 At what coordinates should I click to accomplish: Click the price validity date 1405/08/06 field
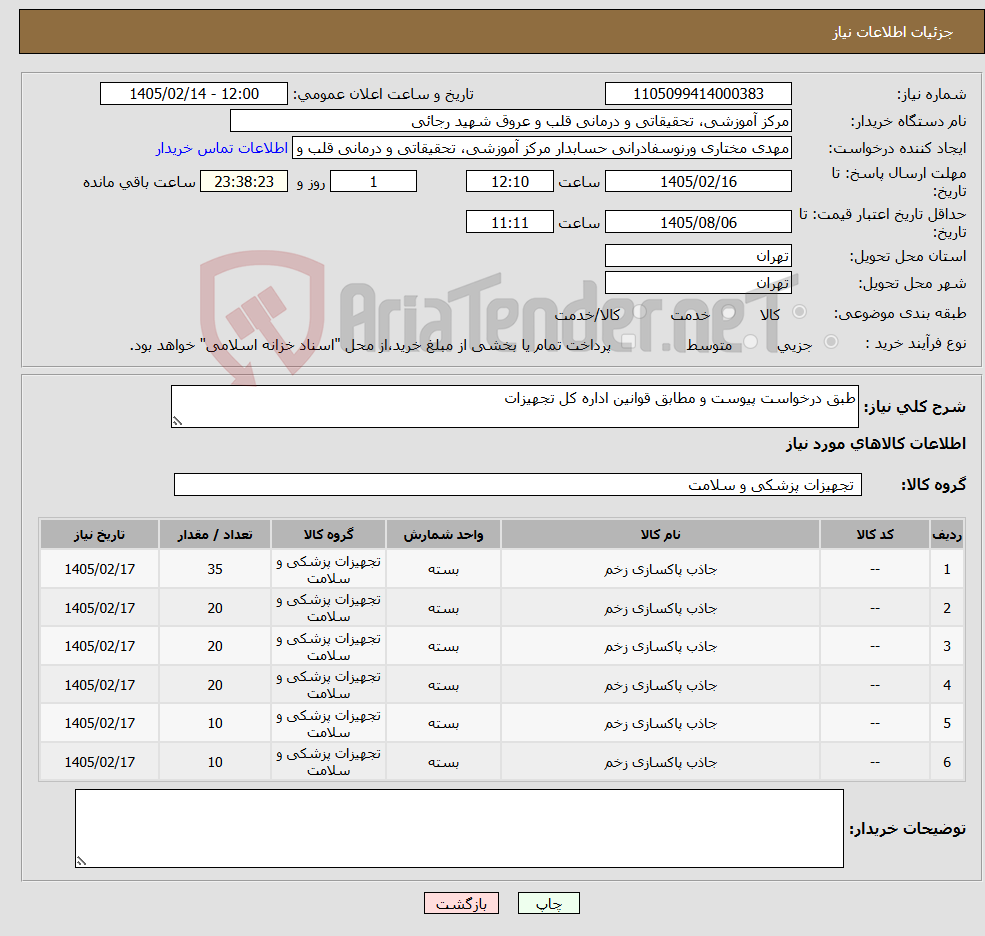698,222
